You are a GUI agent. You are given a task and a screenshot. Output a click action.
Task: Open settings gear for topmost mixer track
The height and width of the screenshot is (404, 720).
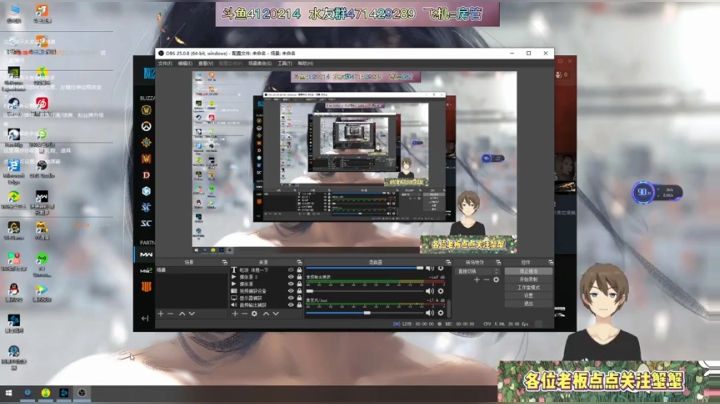click(441, 268)
